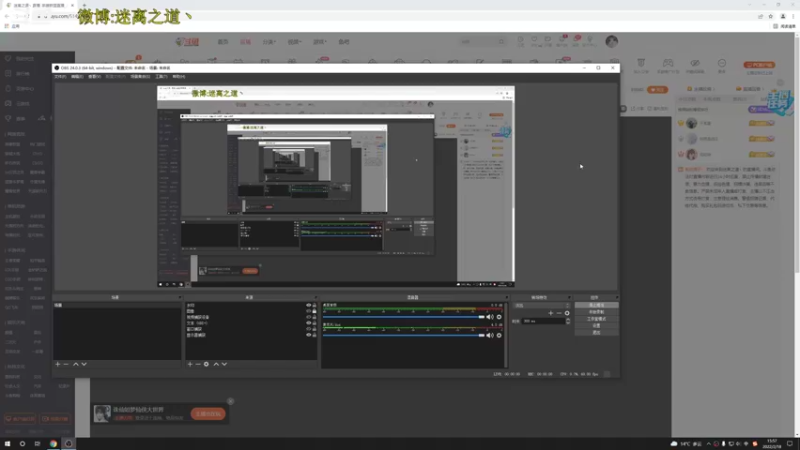Open the scene transition type dropdown
Screen dimensions: 800x450
[x=542, y=305]
